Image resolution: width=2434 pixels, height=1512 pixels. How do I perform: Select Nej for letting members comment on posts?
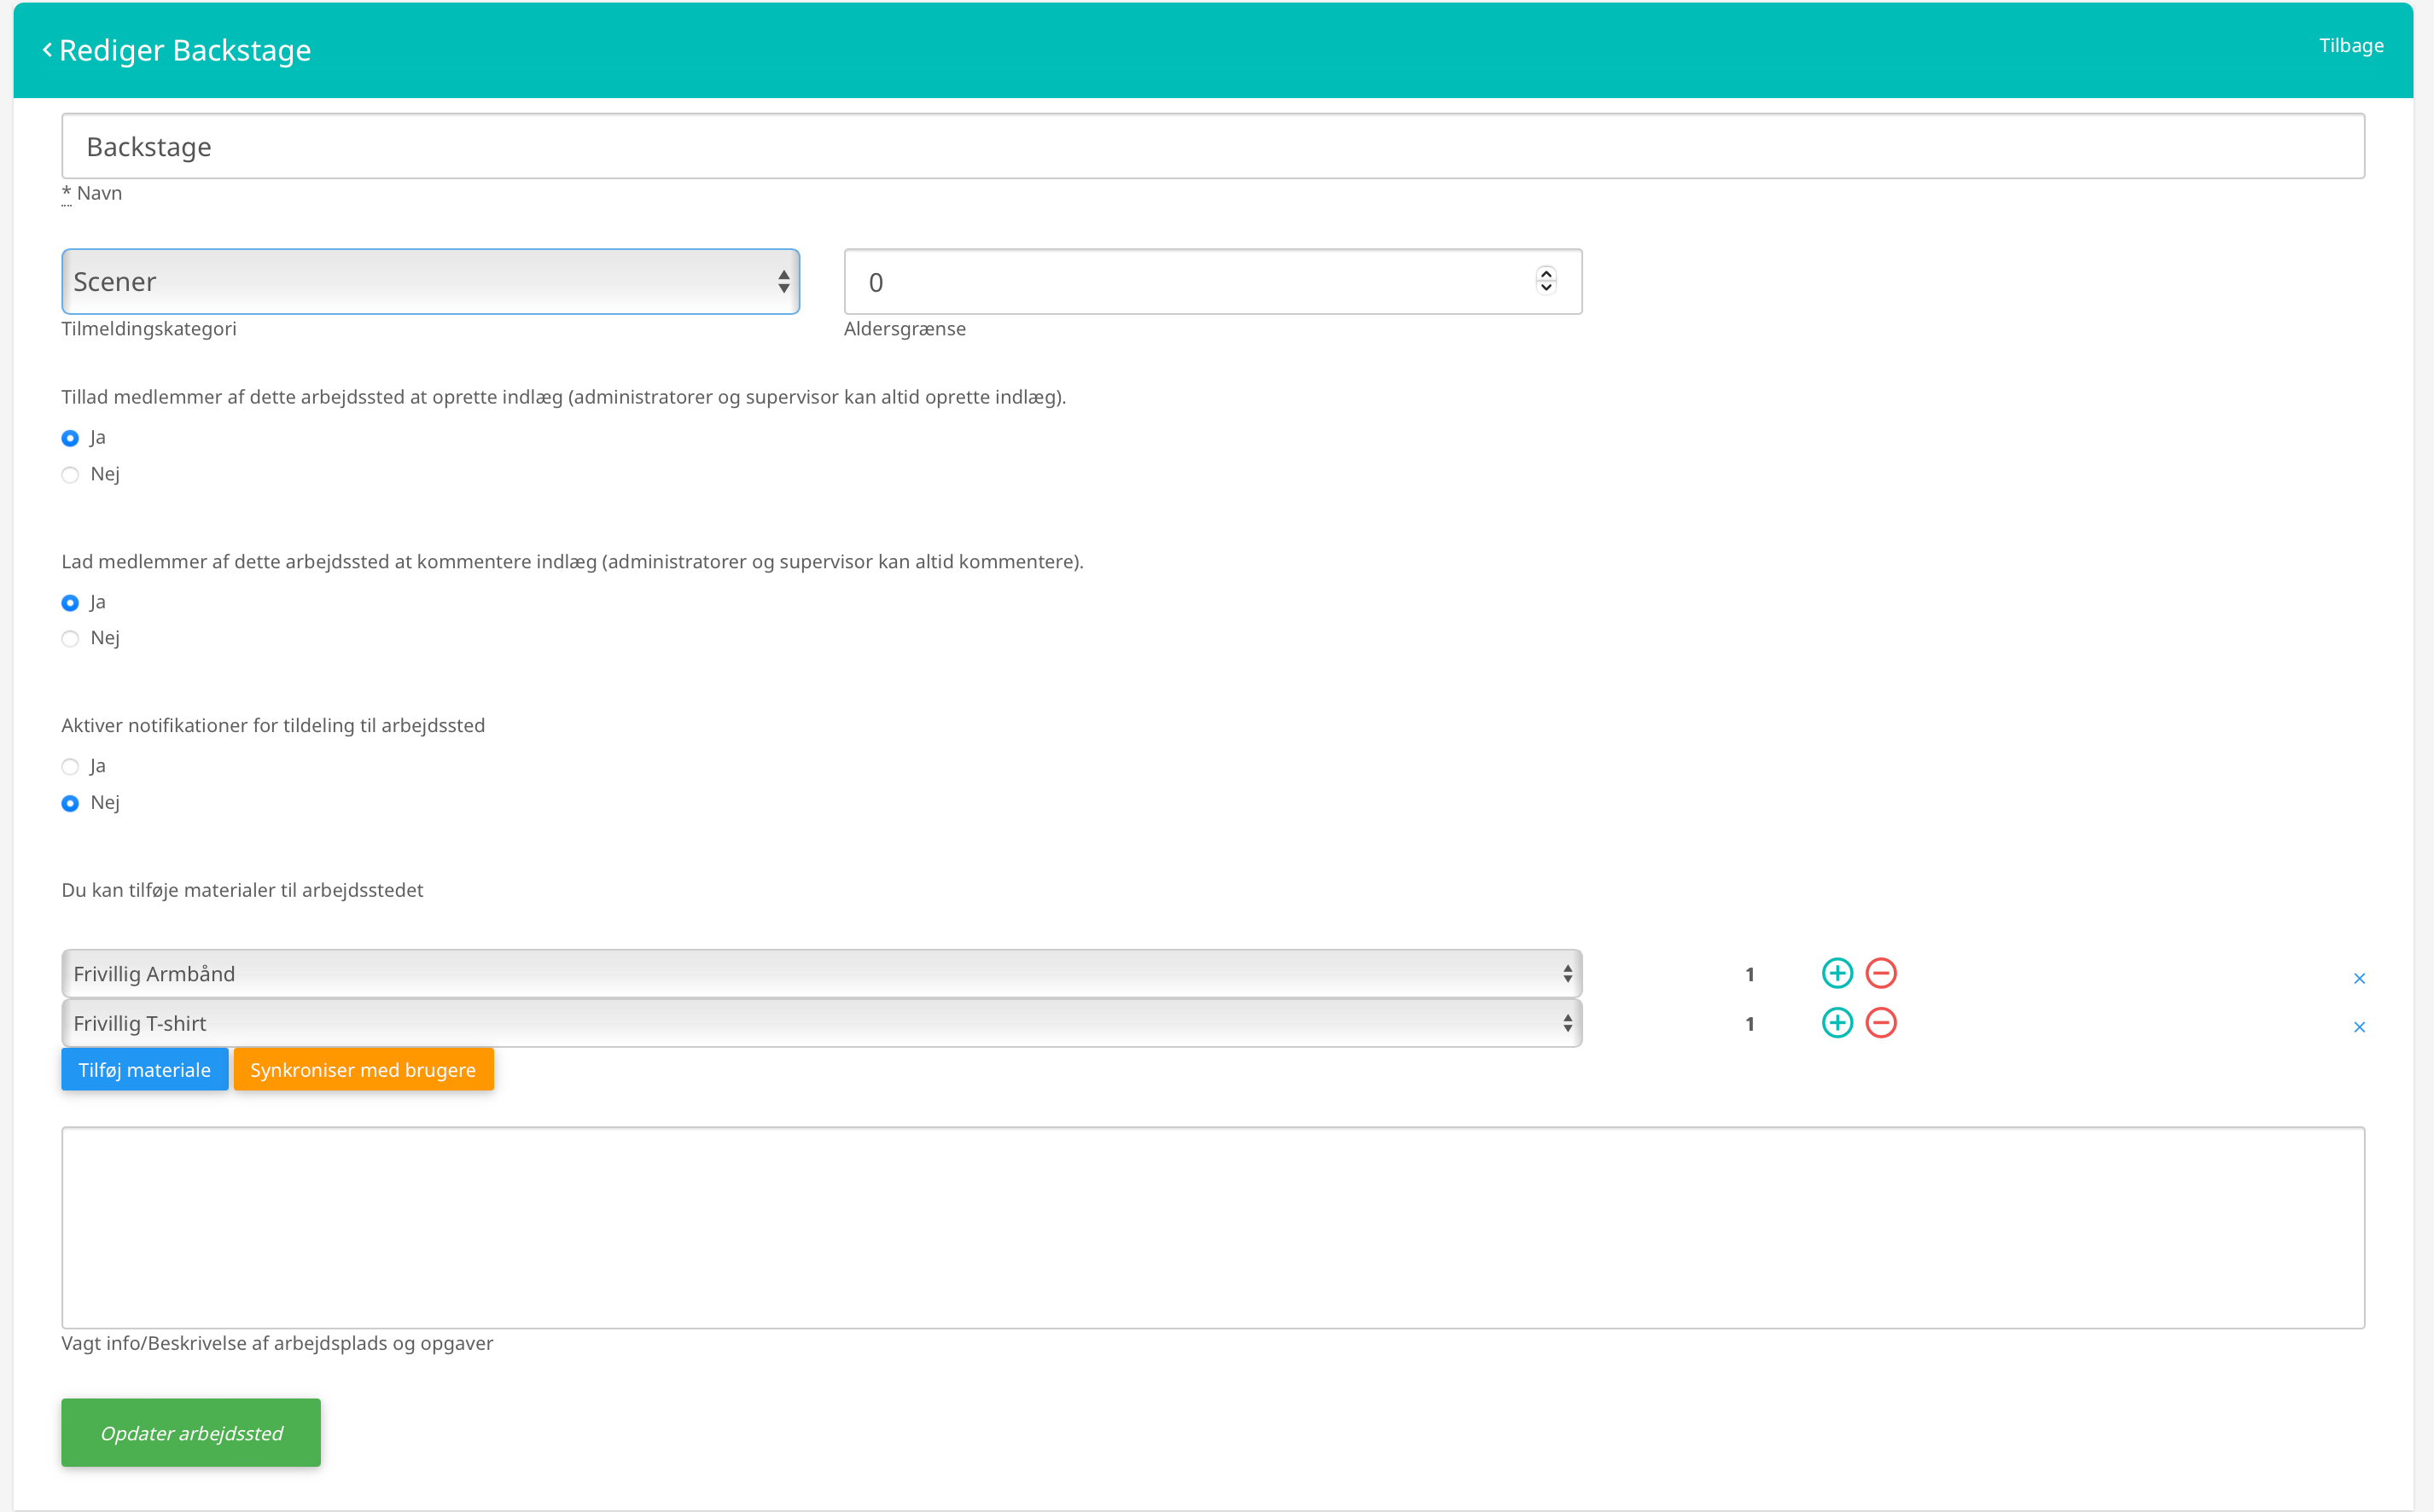coord(70,639)
